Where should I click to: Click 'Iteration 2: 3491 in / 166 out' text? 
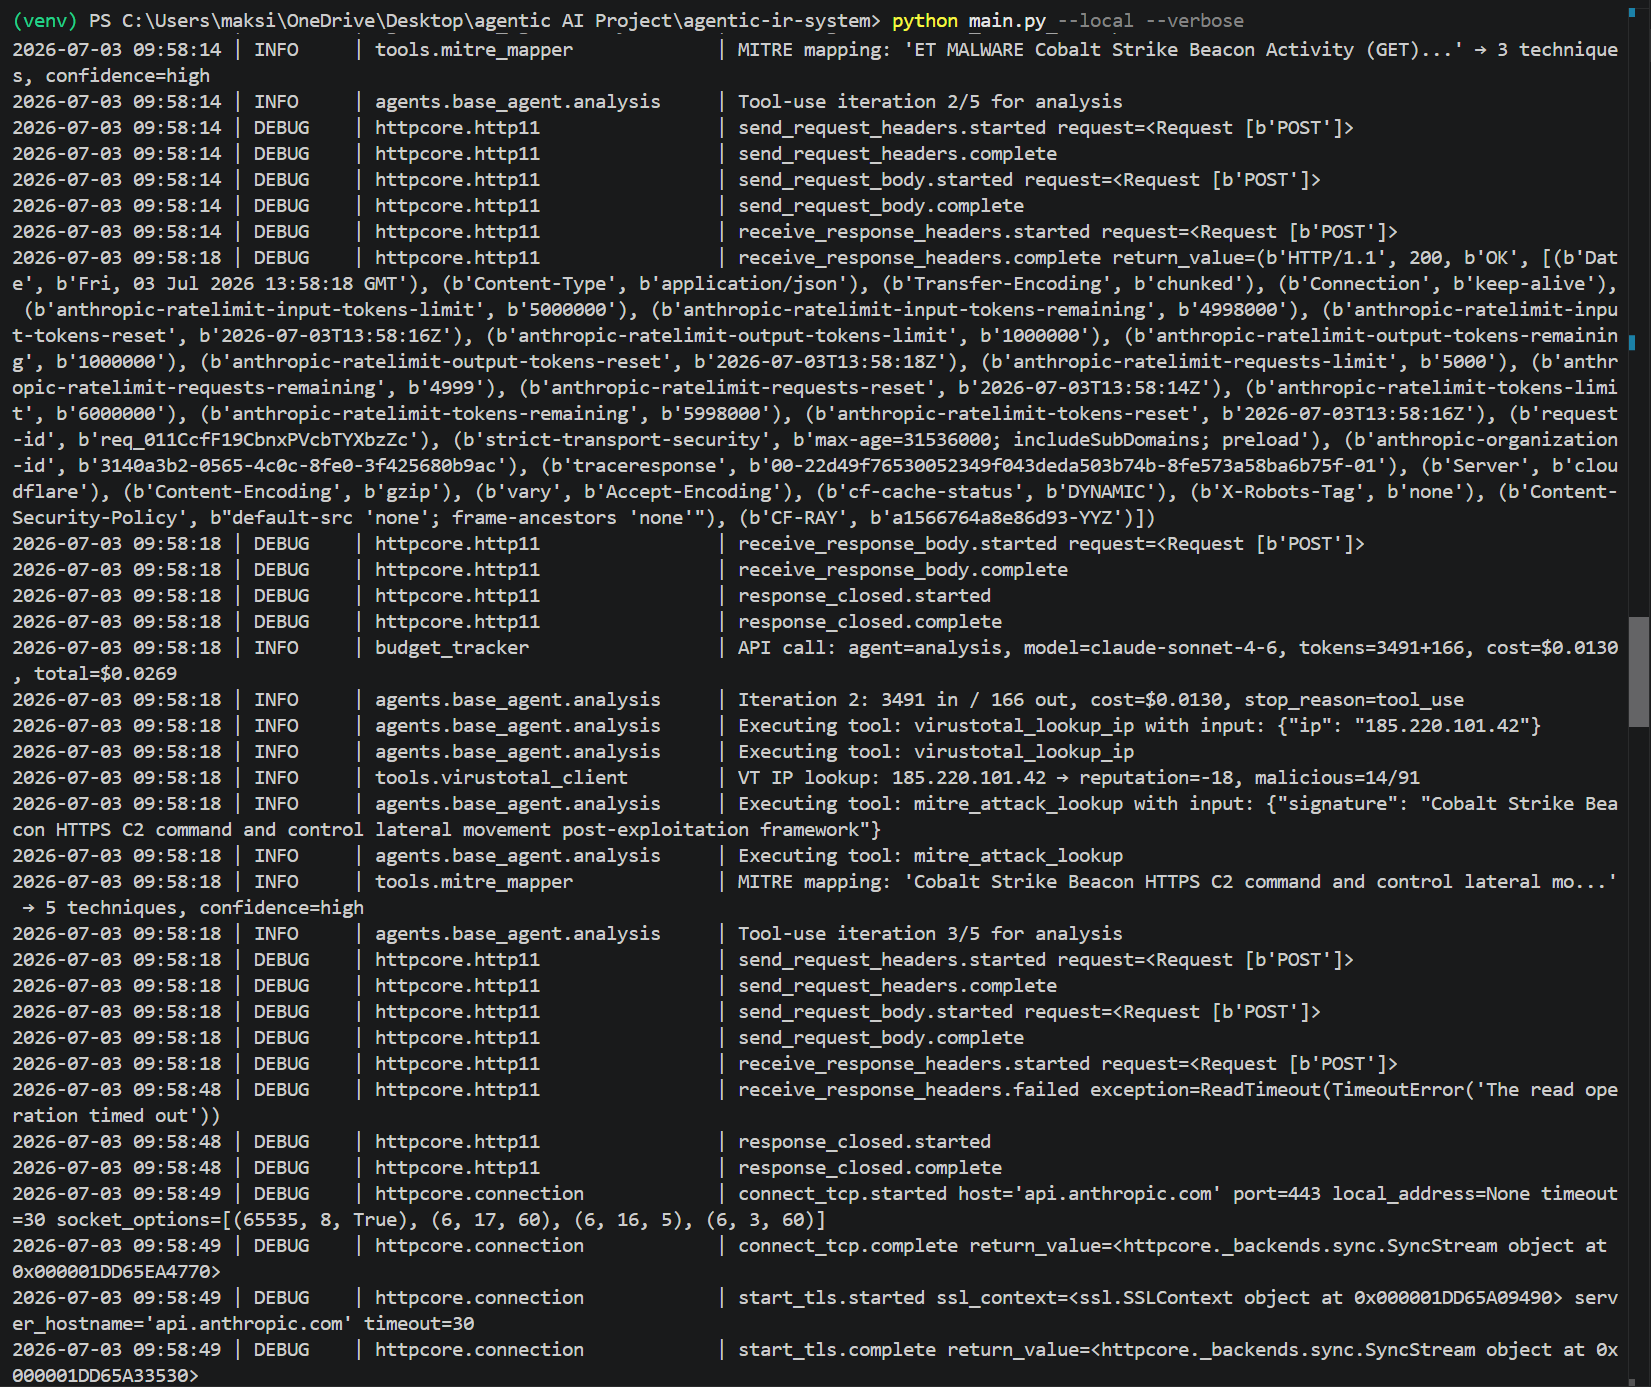(x=890, y=700)
